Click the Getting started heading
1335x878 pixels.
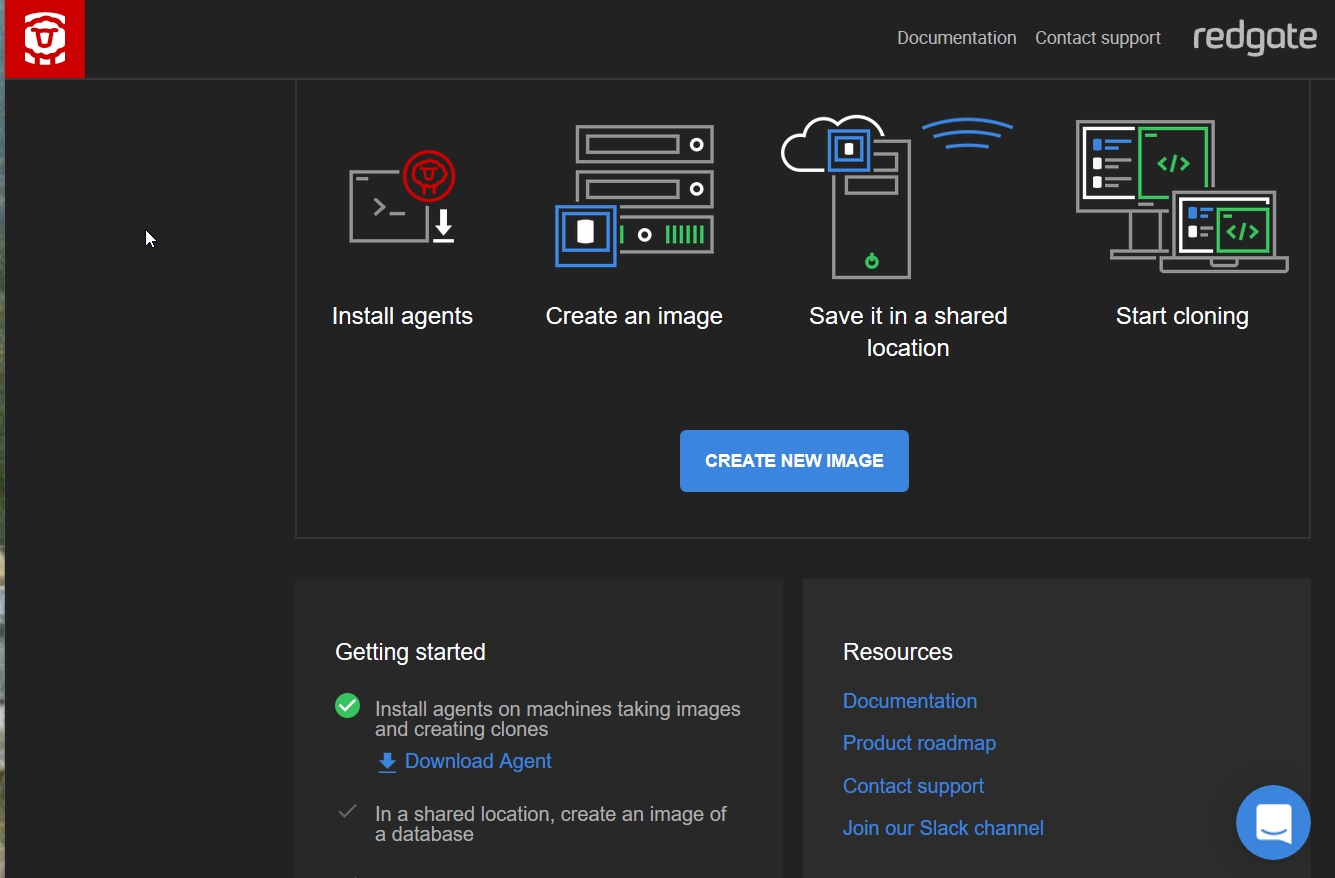(410, 652)
